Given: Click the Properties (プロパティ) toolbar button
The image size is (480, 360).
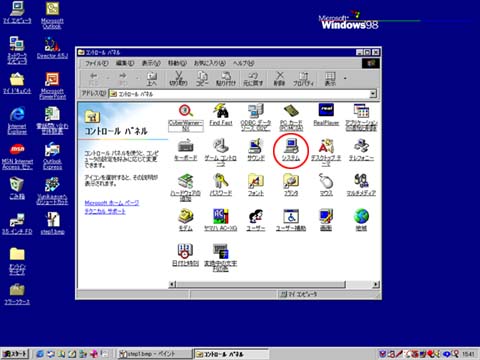Looking at the screenshot, I should coord(303,79).
